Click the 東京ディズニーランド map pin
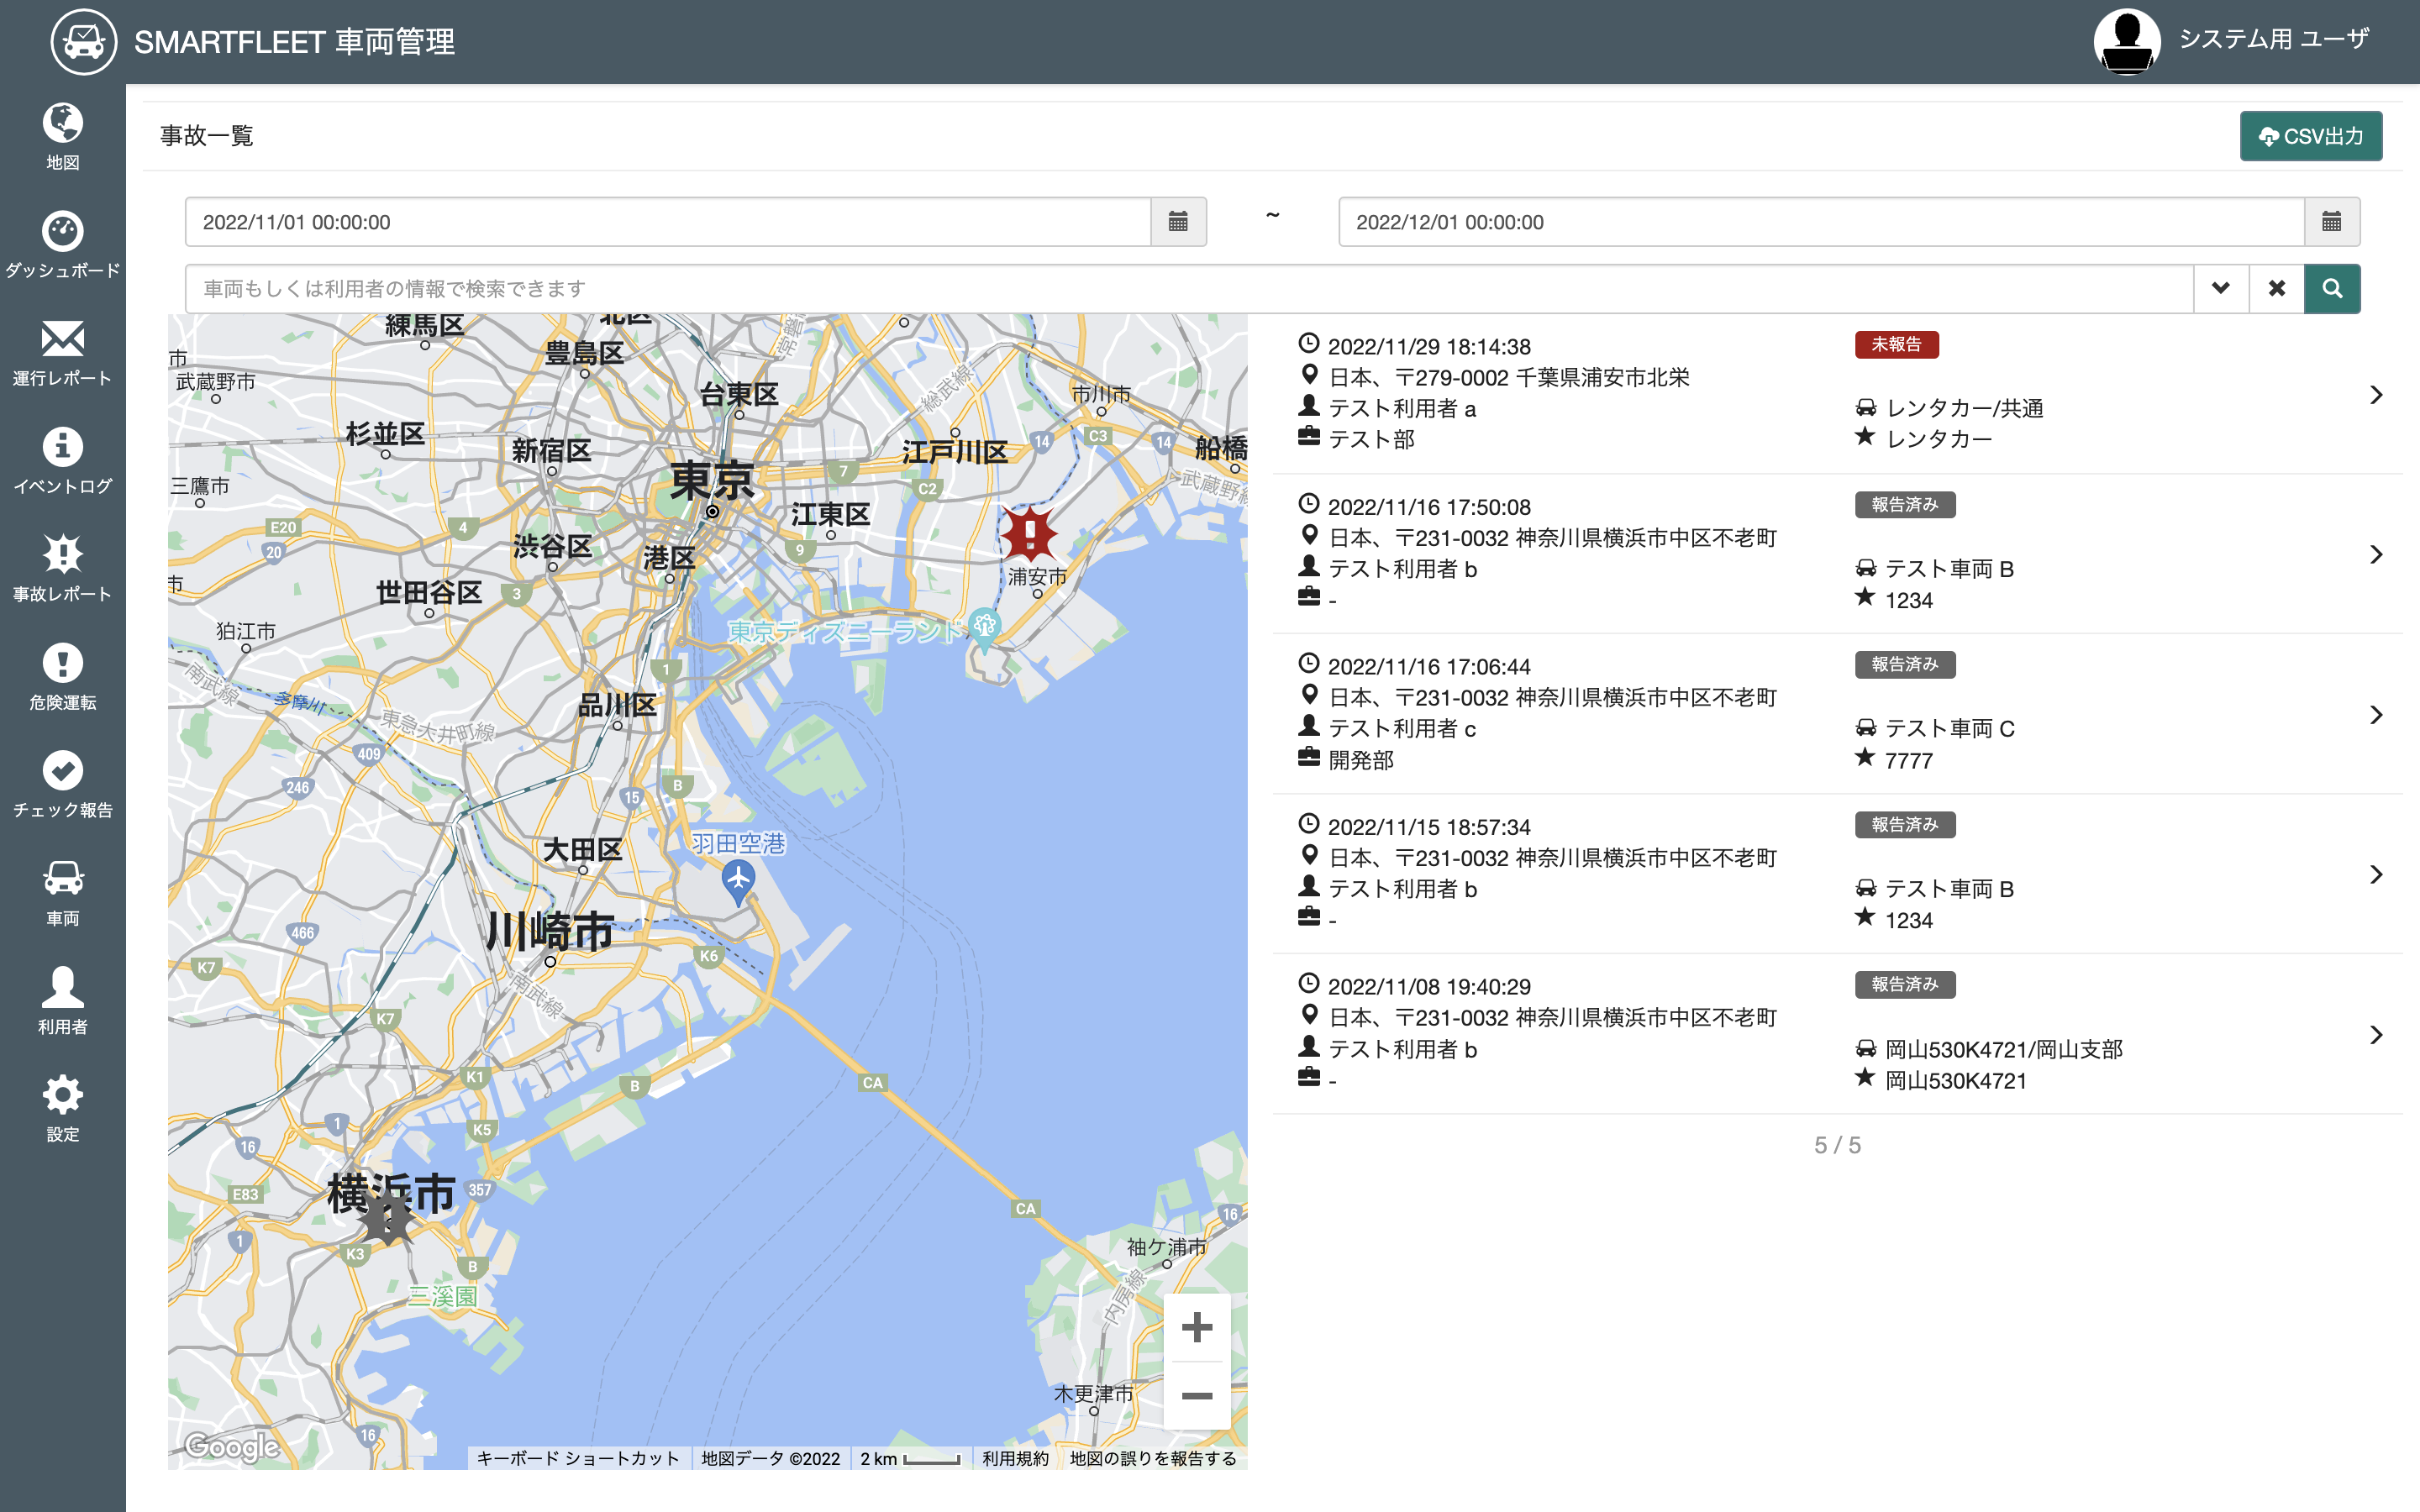The image size is (2420, 1512). pyautogui.click(x=985, y=630)
